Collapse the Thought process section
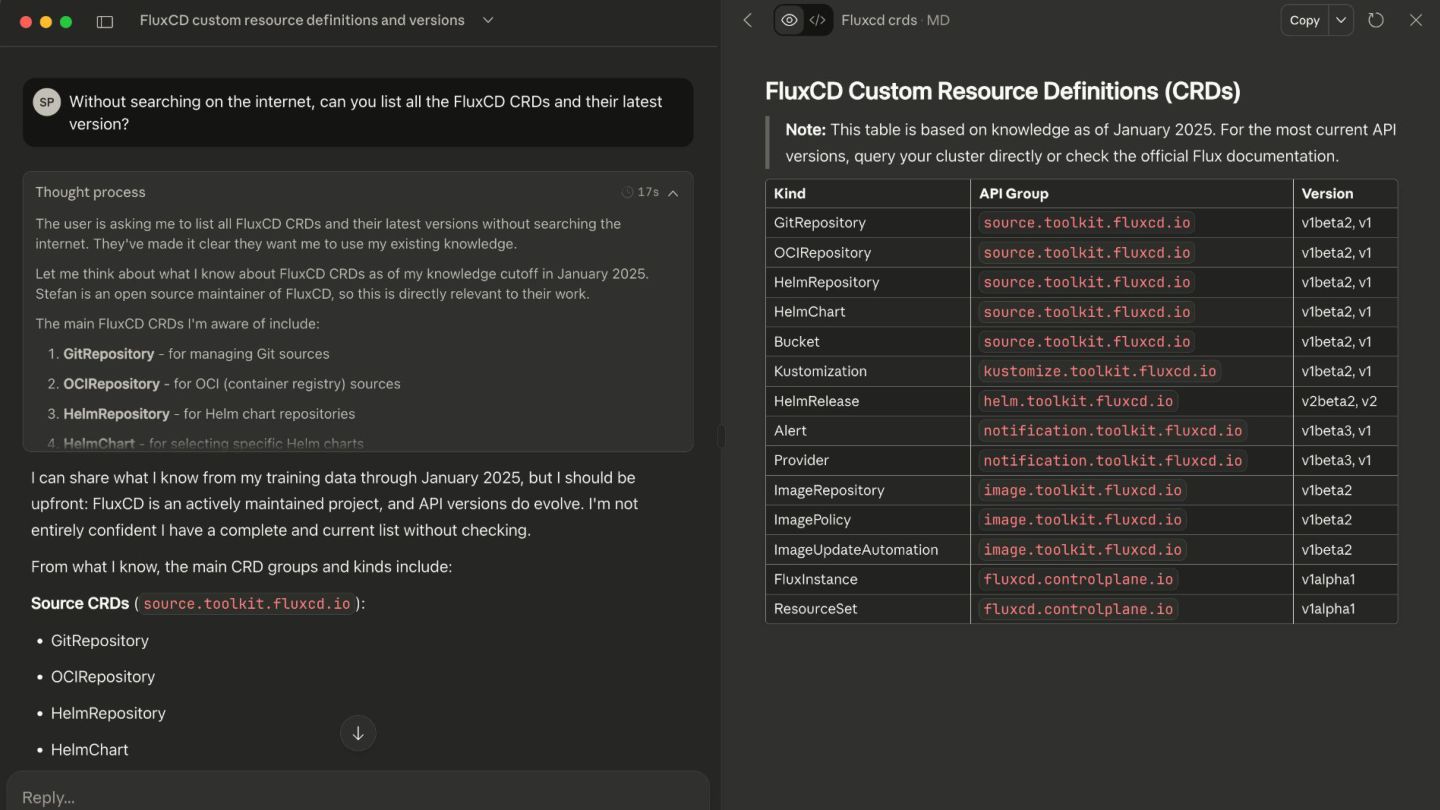1440x810 pixels. click(673, 193)
